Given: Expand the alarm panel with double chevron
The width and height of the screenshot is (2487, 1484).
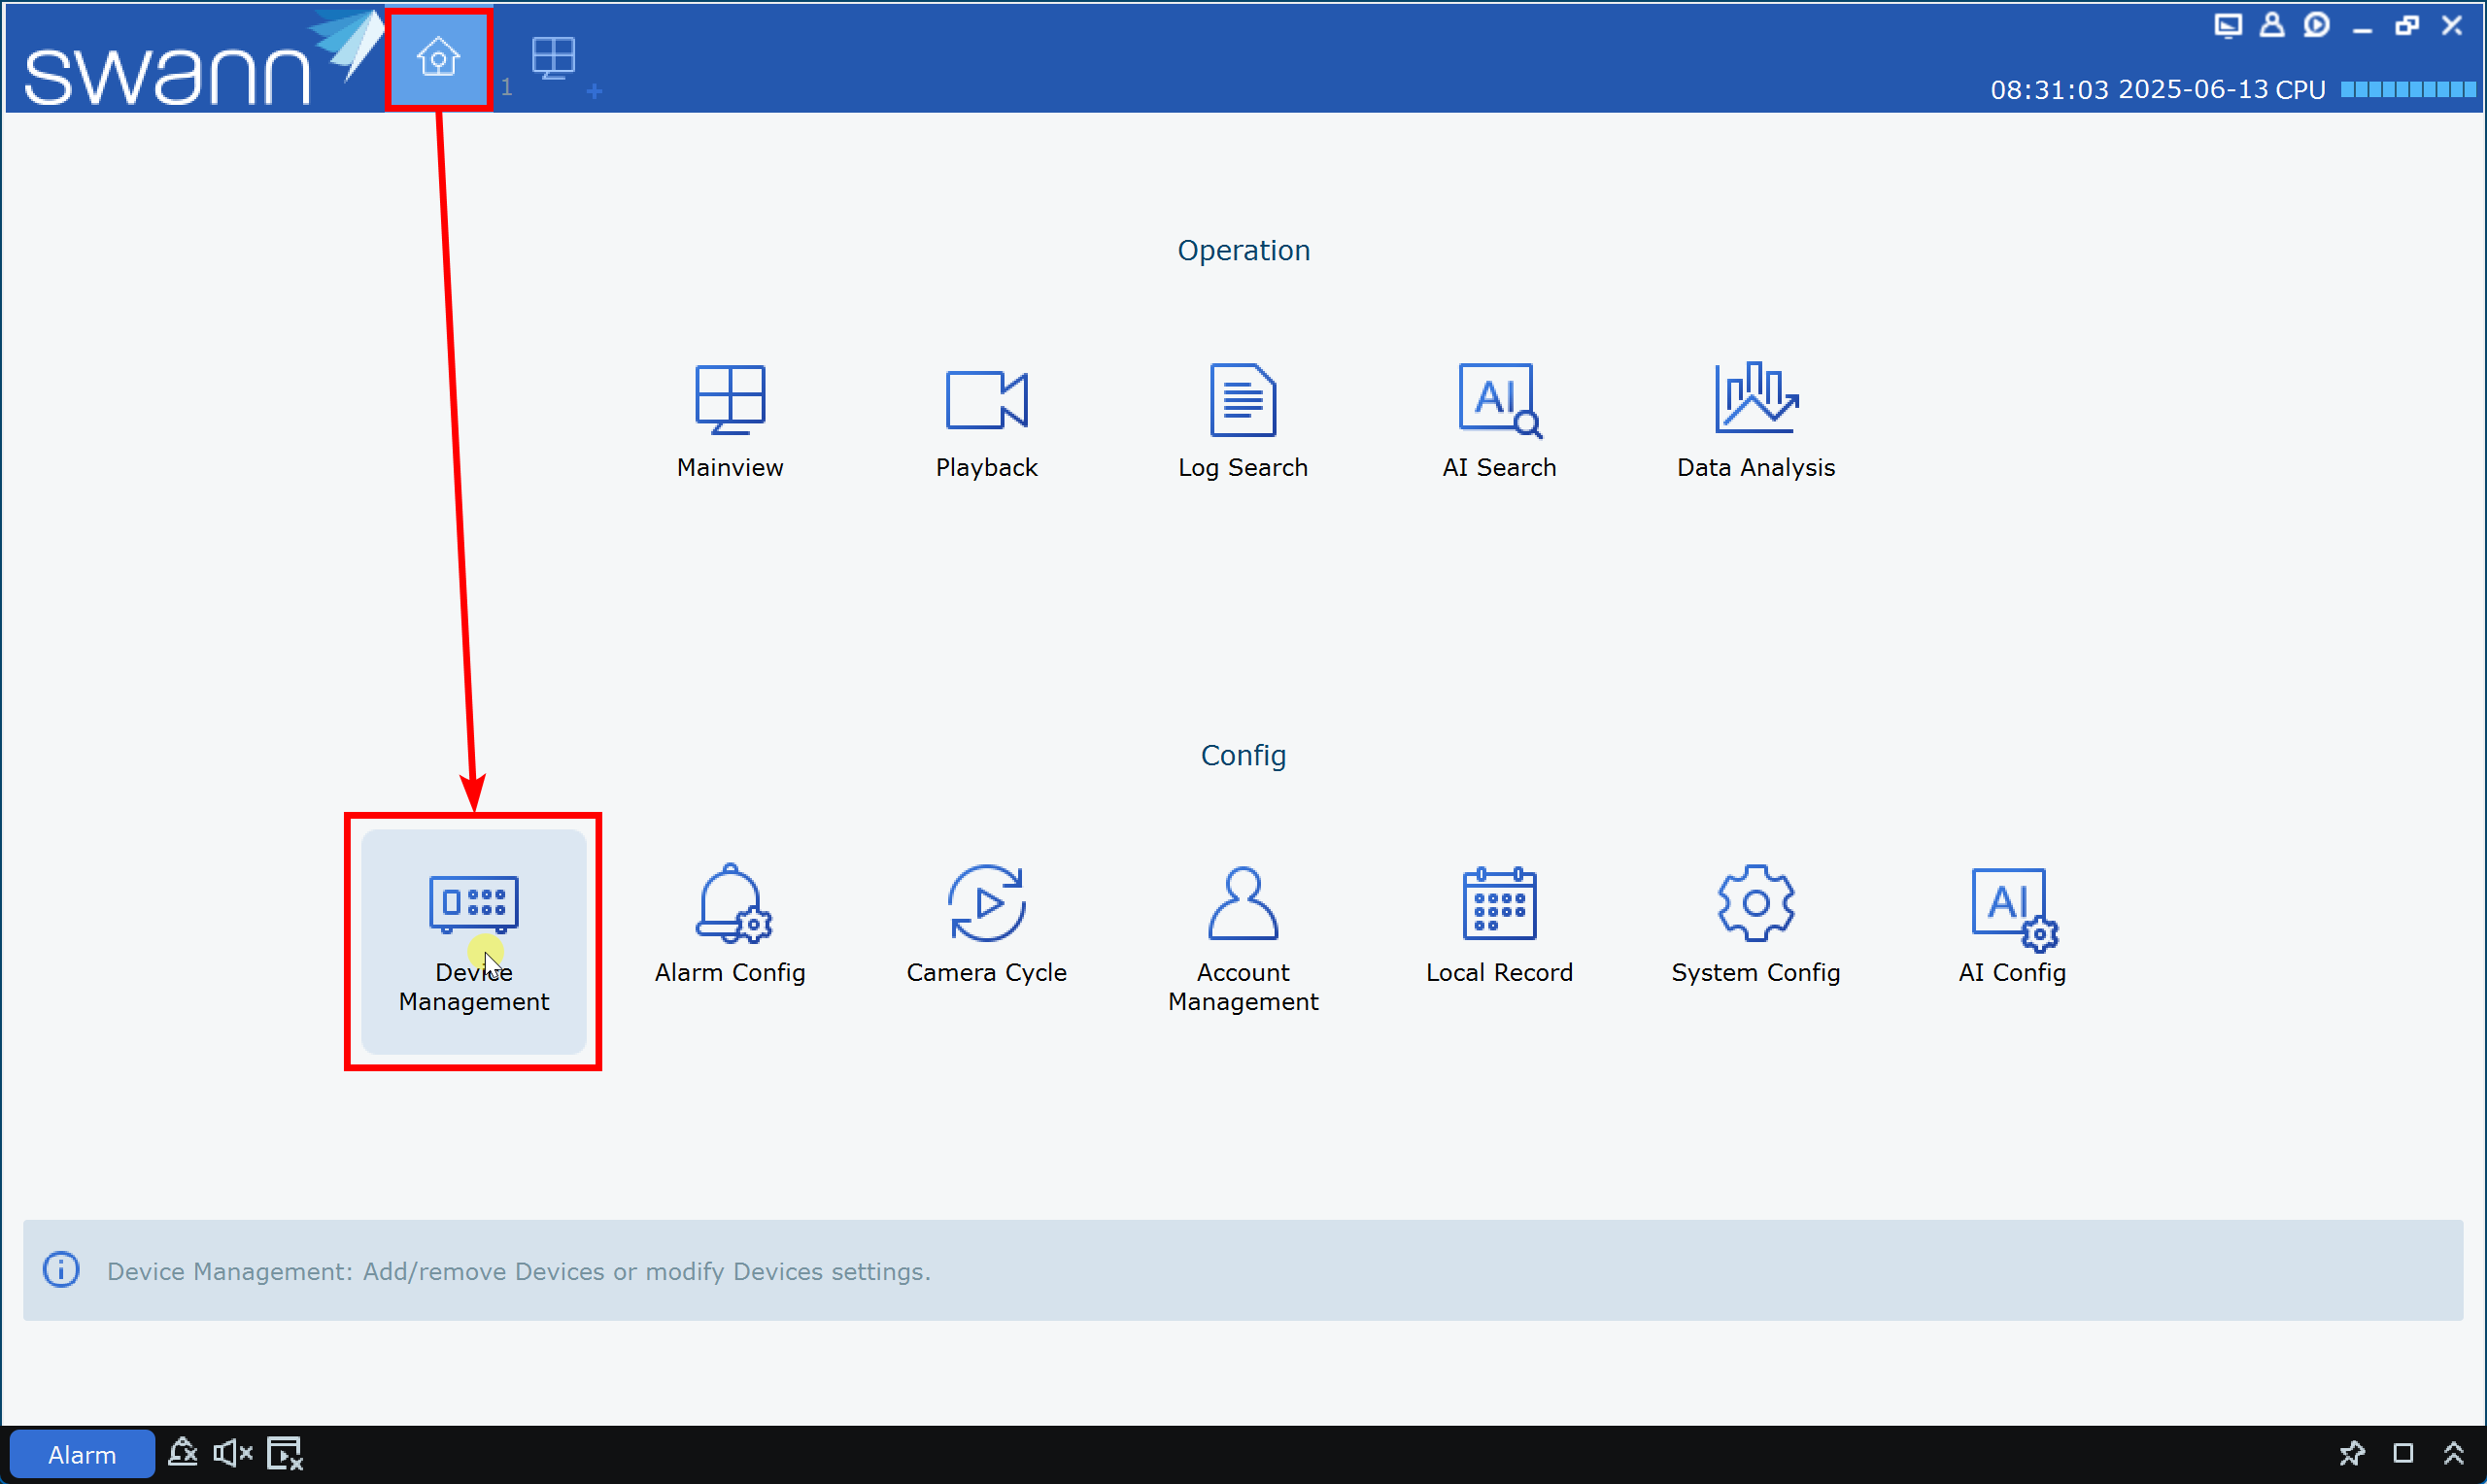Looking at the screenshot, I should coord(2453,1453).
